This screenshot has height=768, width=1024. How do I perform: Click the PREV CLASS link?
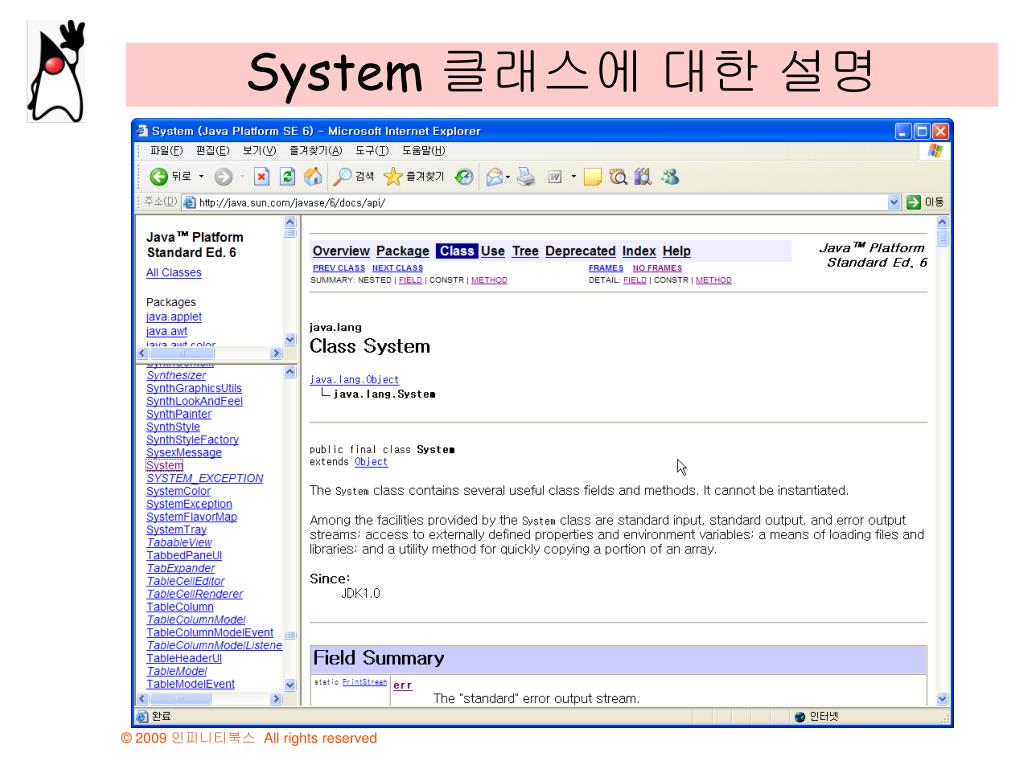(x=338, y=268)
